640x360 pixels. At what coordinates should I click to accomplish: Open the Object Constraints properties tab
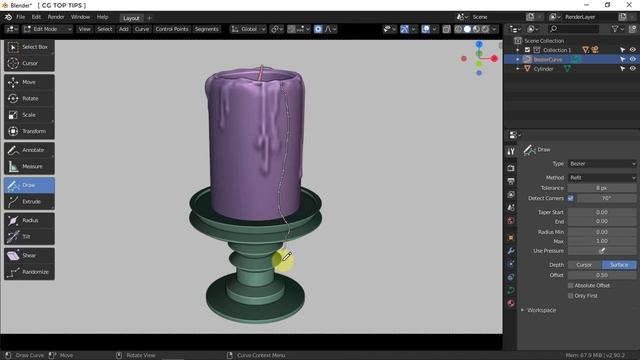point(511,277)
